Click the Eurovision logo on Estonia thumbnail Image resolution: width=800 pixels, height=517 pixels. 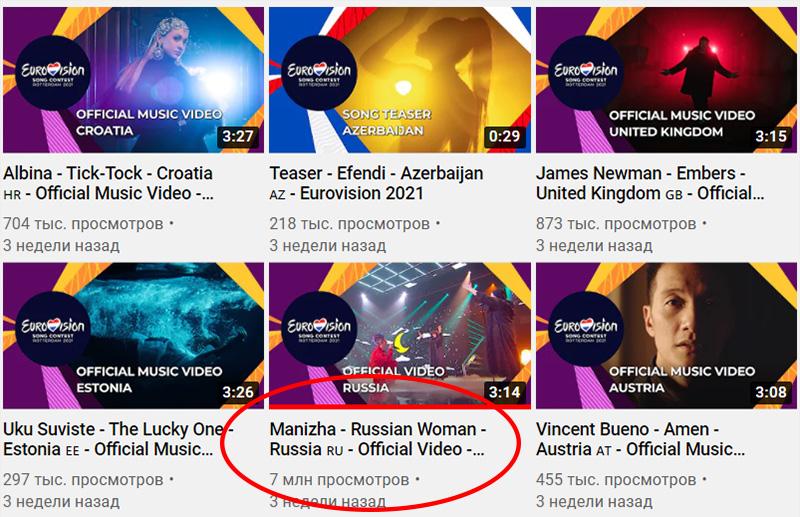pyautogui.click(x=53, y=329)
